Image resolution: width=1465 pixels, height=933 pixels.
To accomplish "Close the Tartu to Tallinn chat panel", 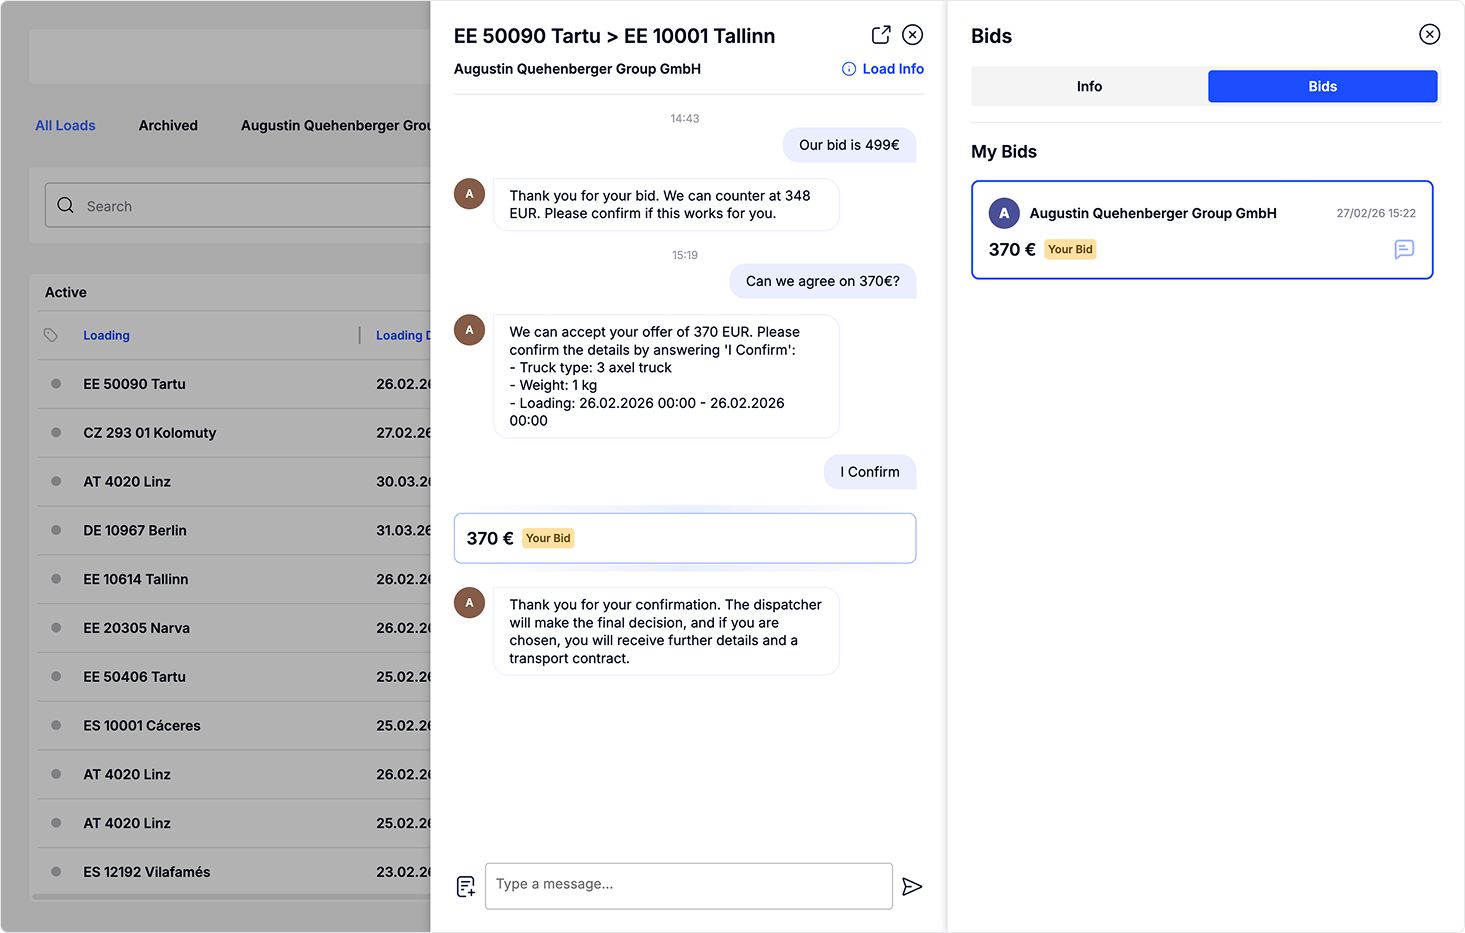I will (912, 35).
